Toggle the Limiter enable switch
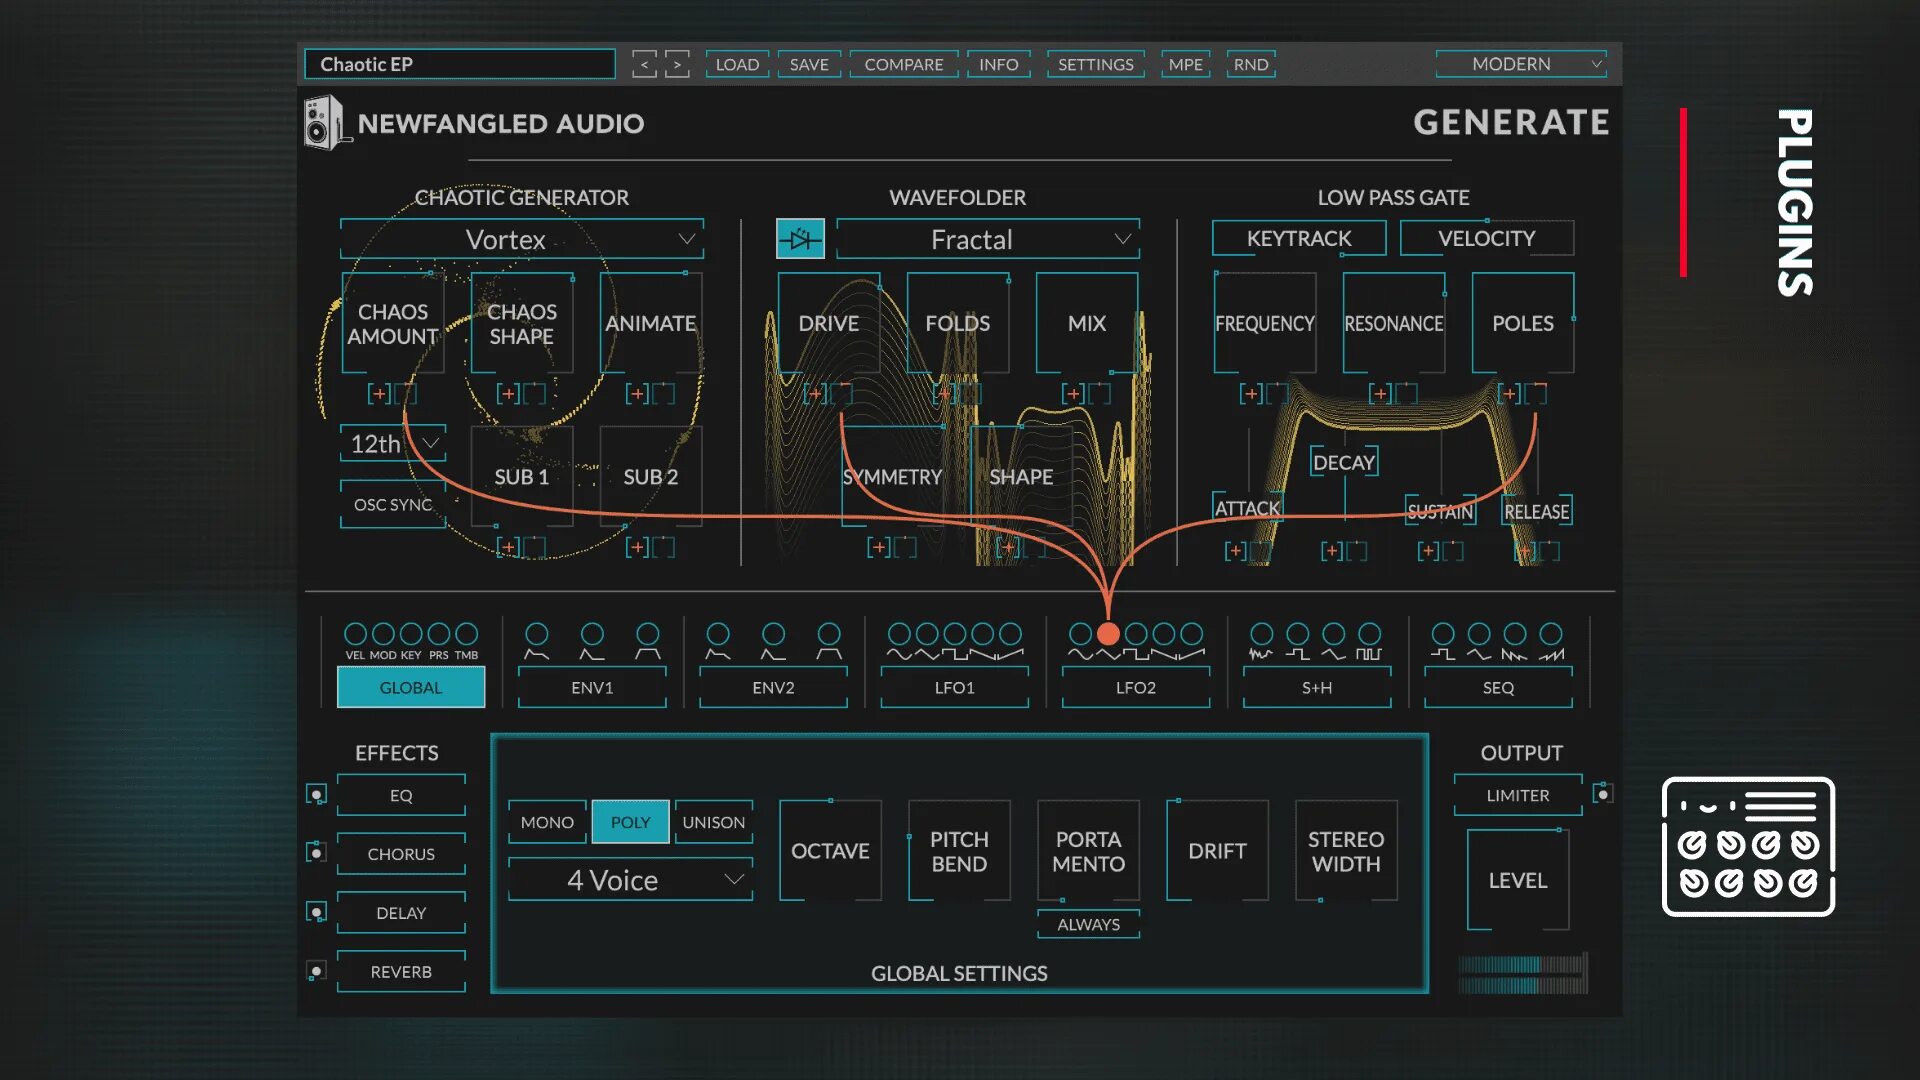Image resolution: width=1920 pixels, height=1080 pixels. [1602, 794]
